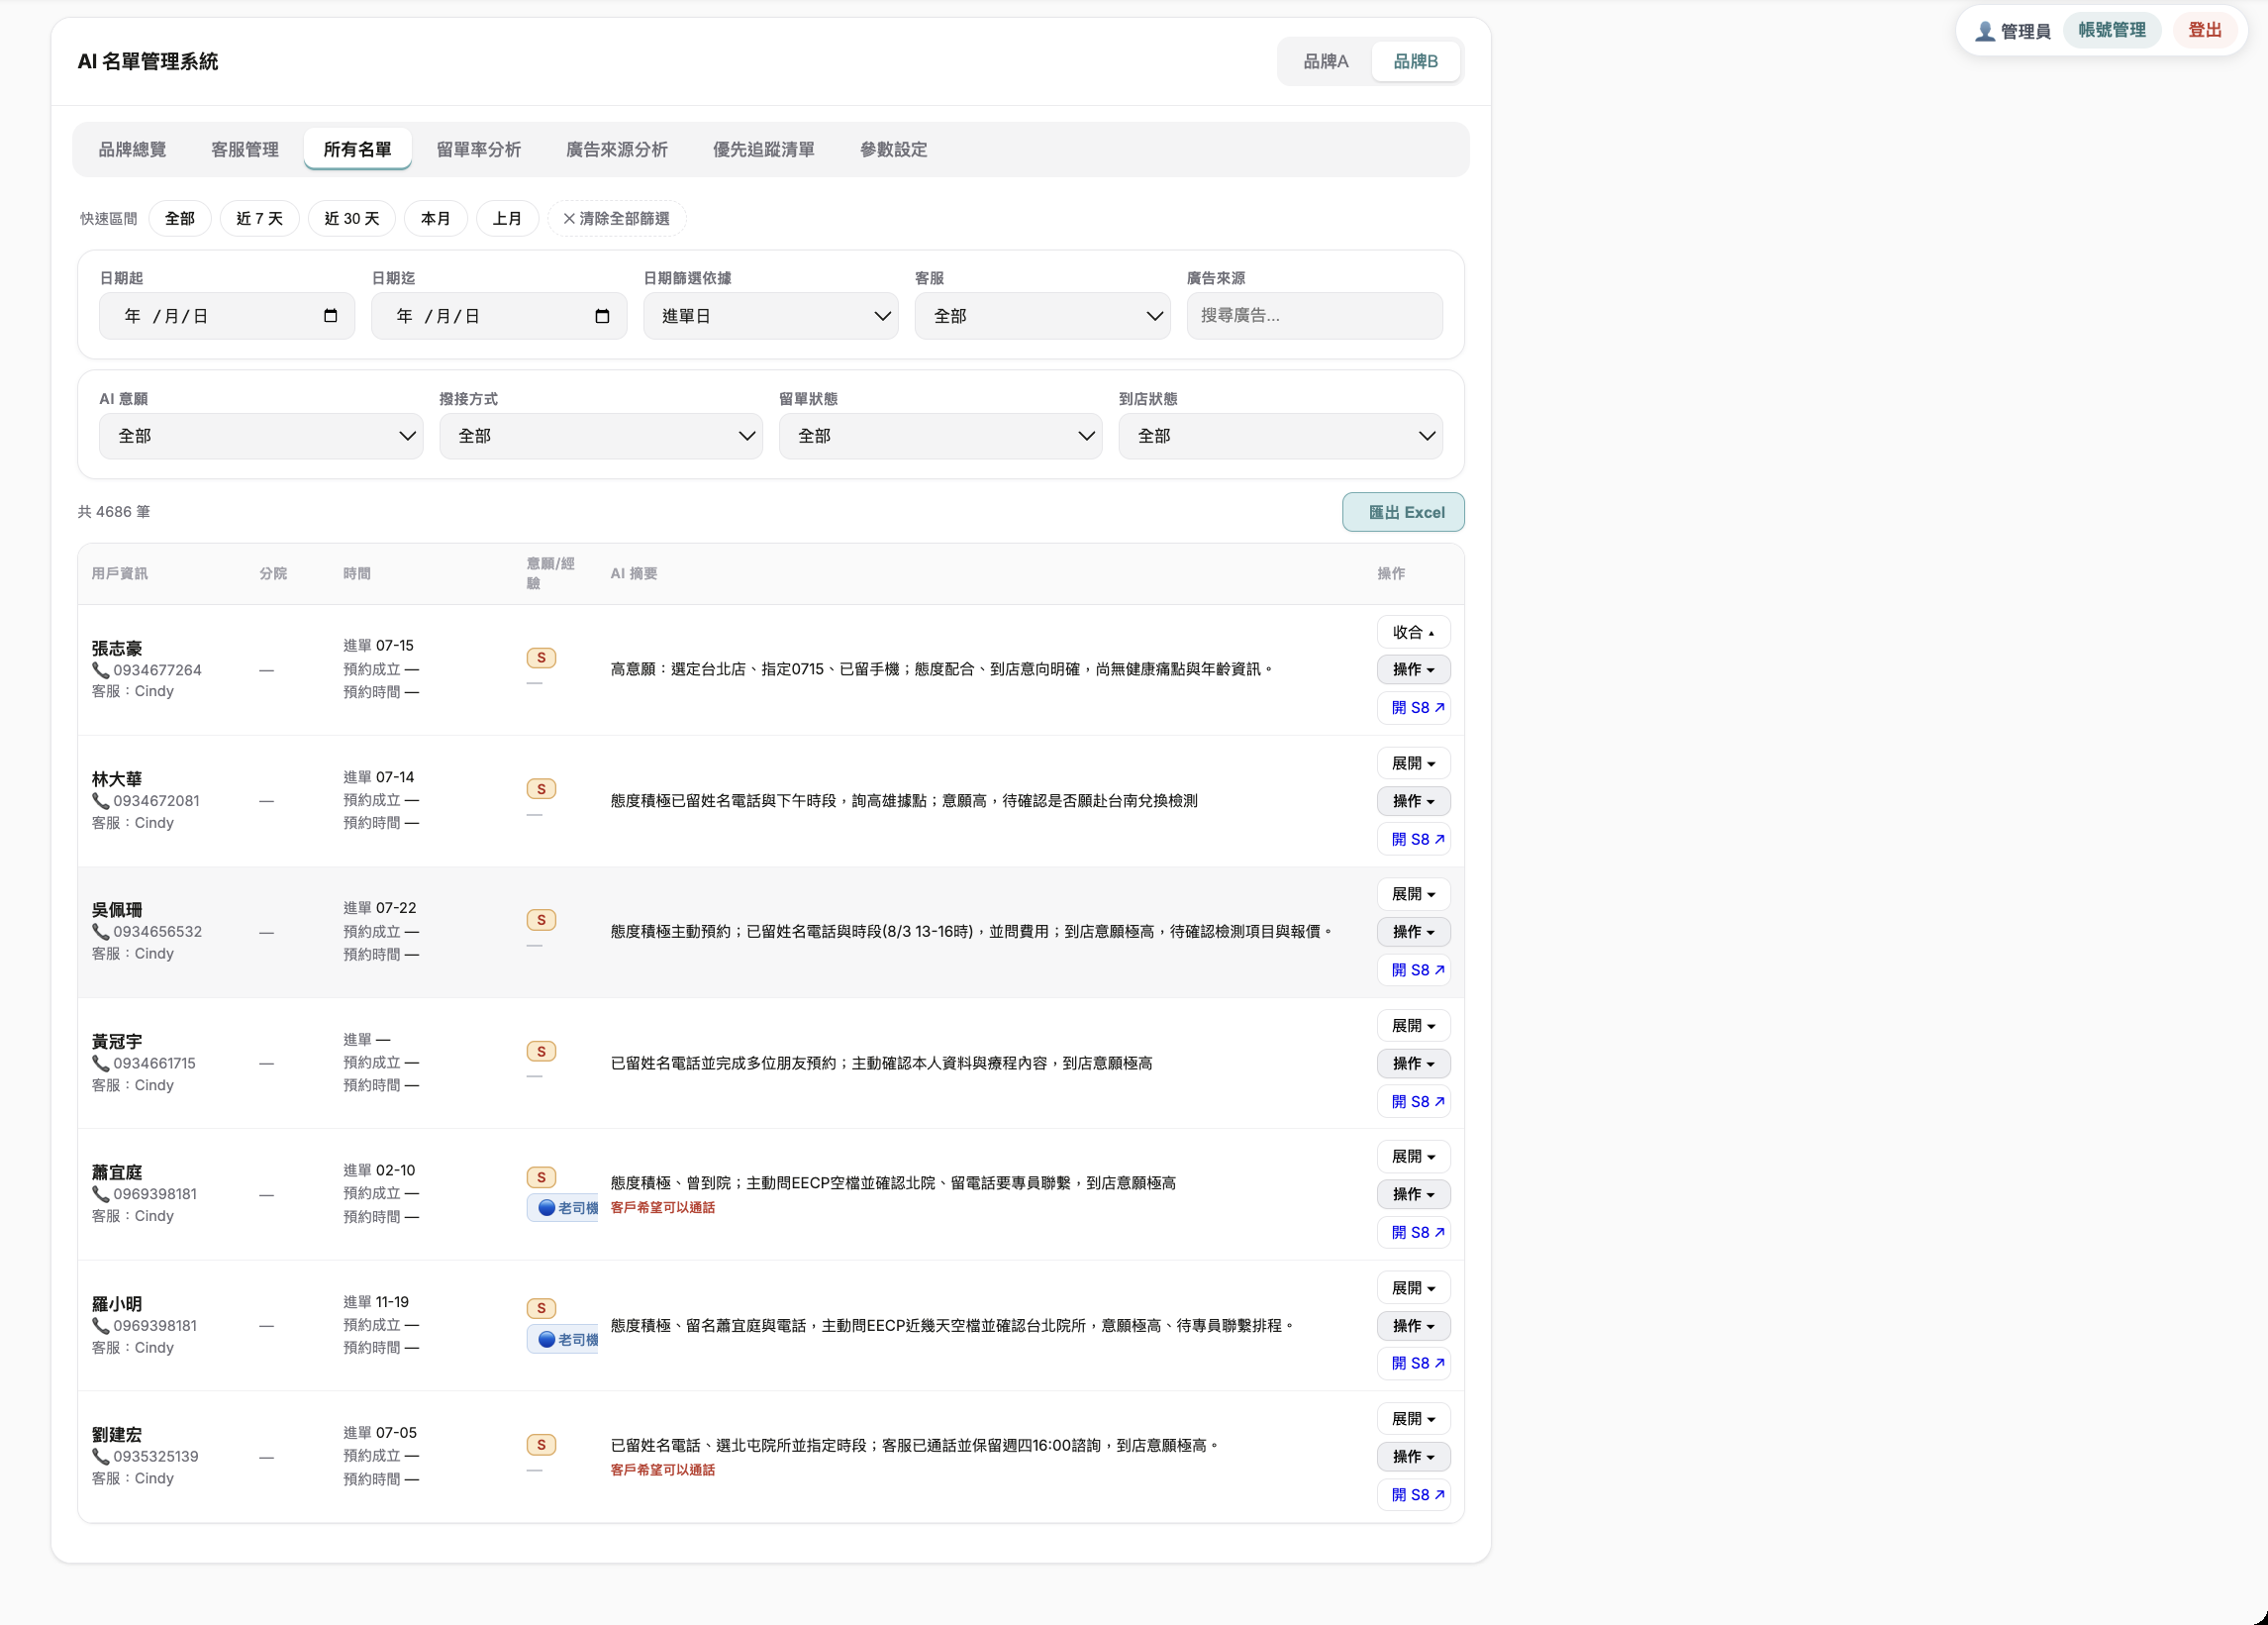
Task: Open the calendar picker in 日期起 field
Action: [330, 316]
